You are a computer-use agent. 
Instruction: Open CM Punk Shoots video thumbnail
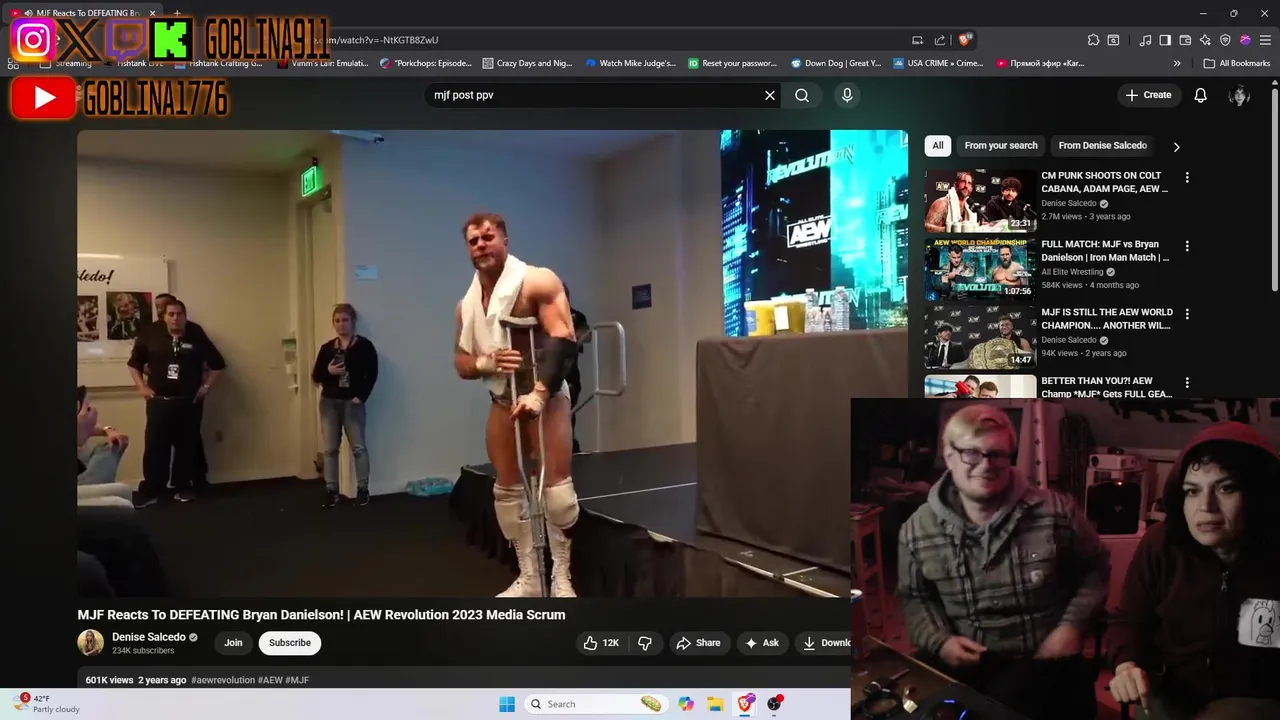(980, 200)
